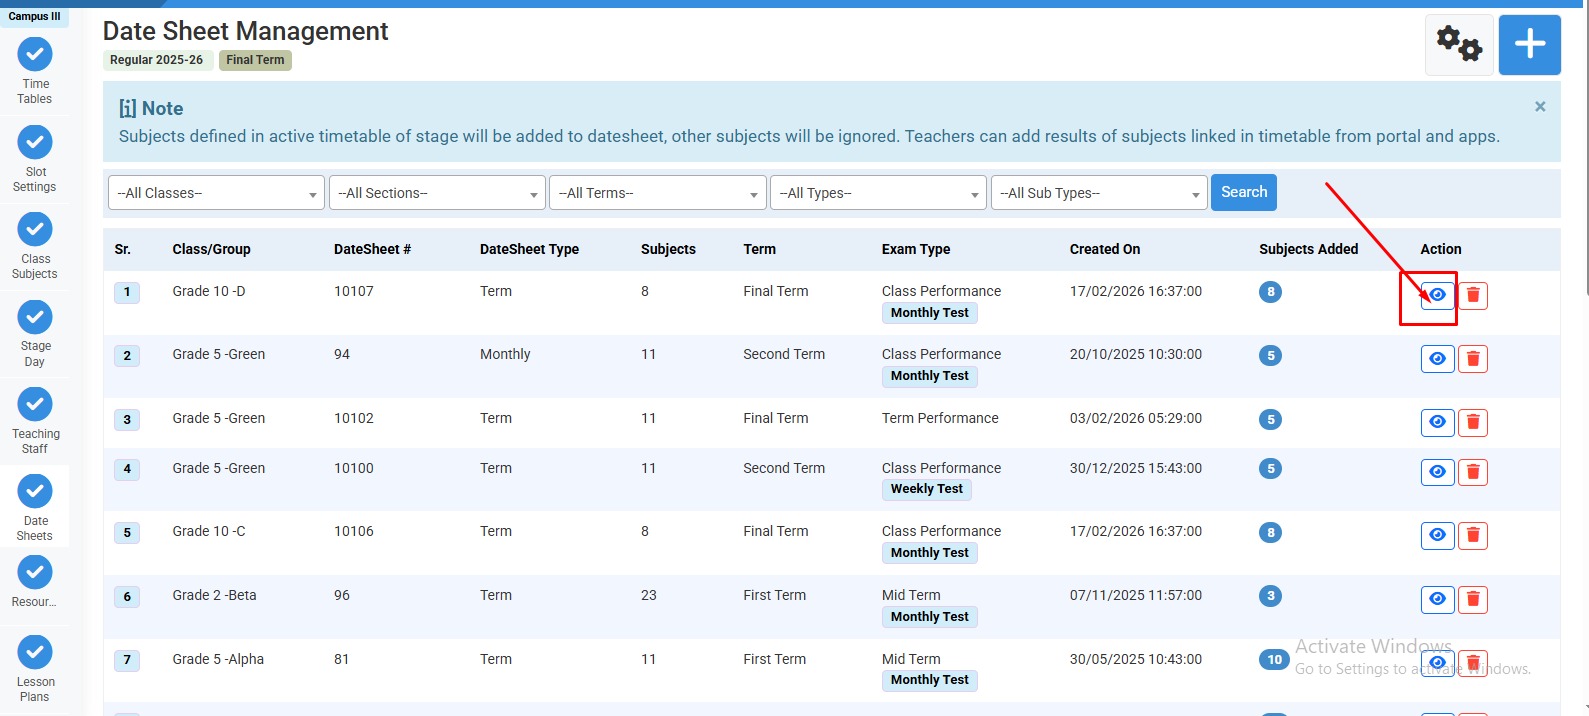Click subjects added badge 3 for Grade 2 -Beta
Screen dimensions: 1589x716
1271,596
